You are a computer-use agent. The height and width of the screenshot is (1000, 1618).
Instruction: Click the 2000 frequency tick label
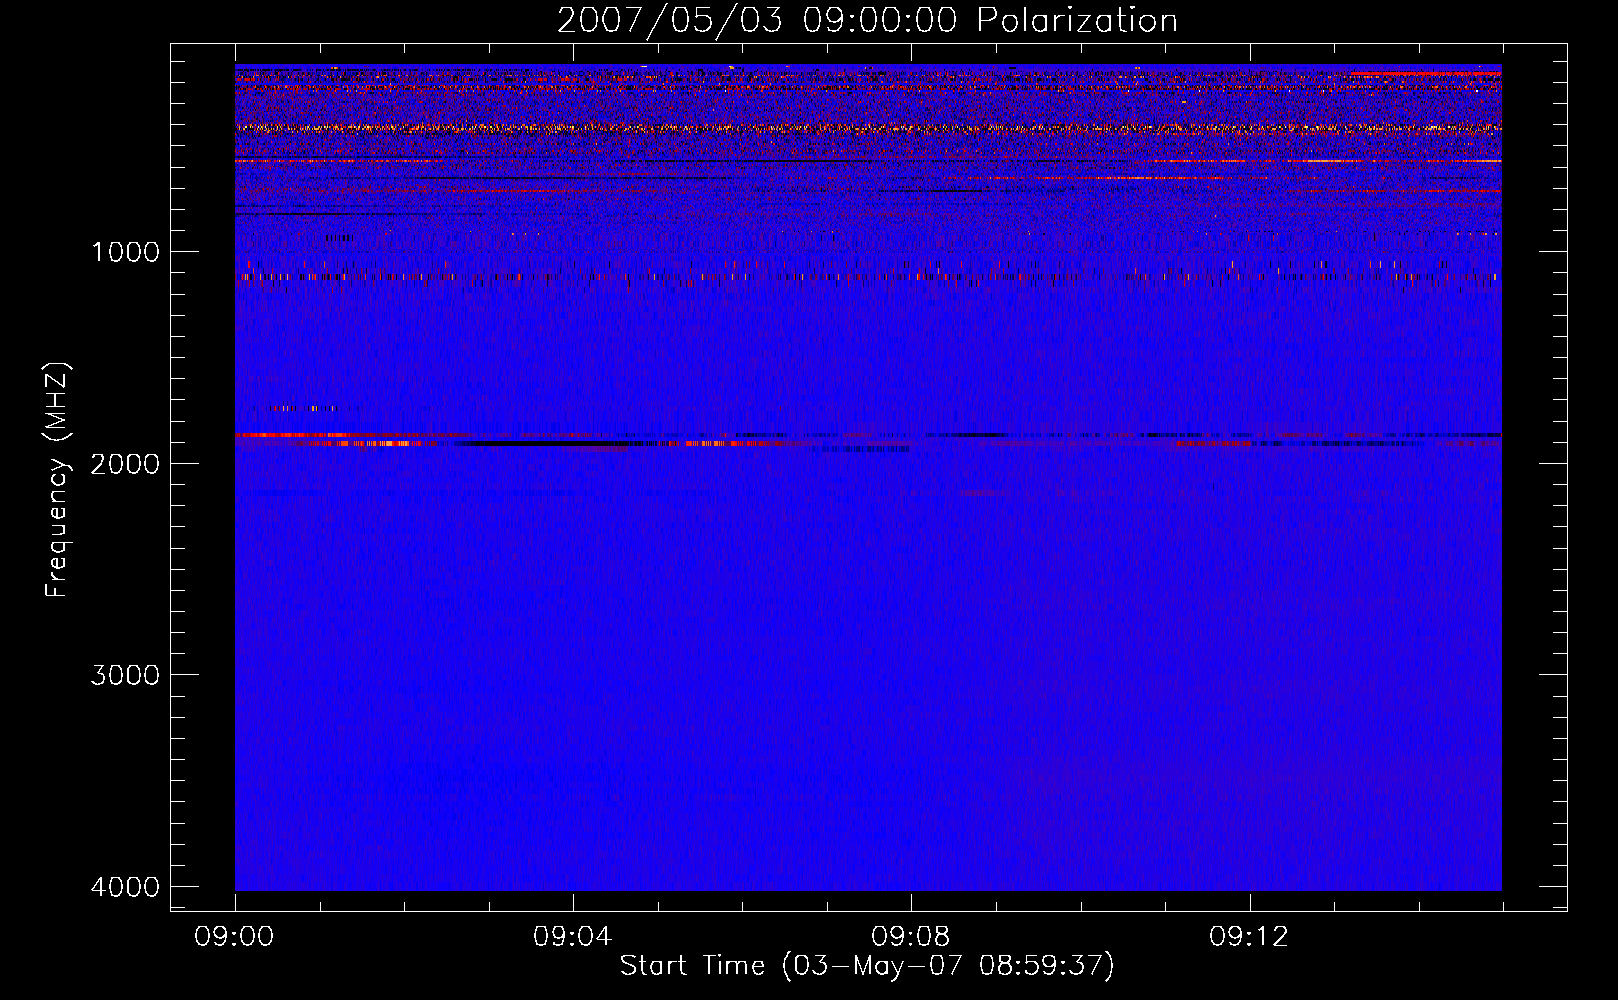[x=125, y=464]
